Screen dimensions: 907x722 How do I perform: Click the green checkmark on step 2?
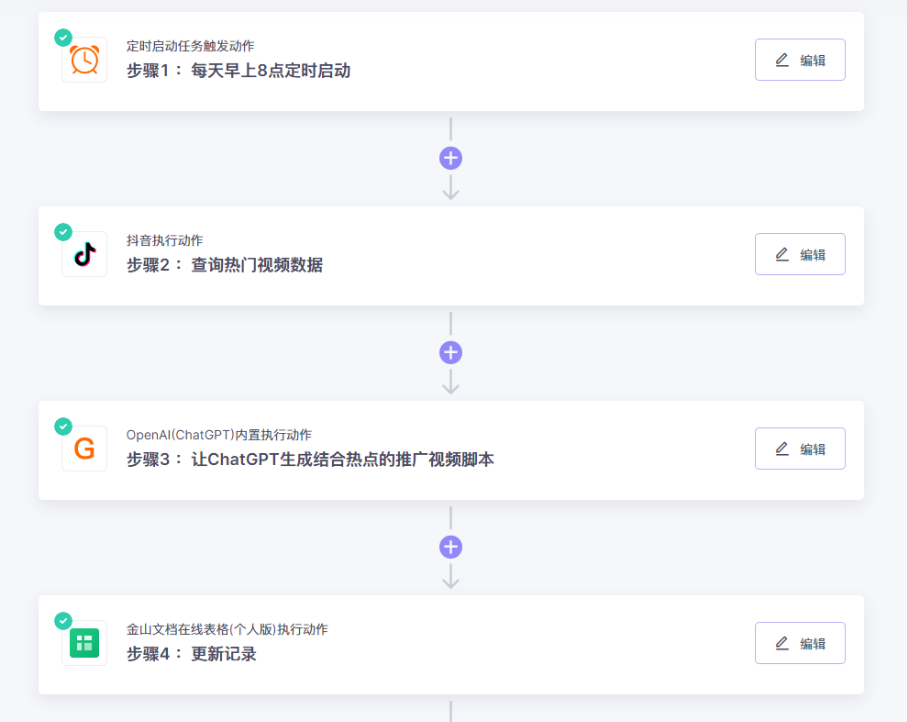point(63,232)
